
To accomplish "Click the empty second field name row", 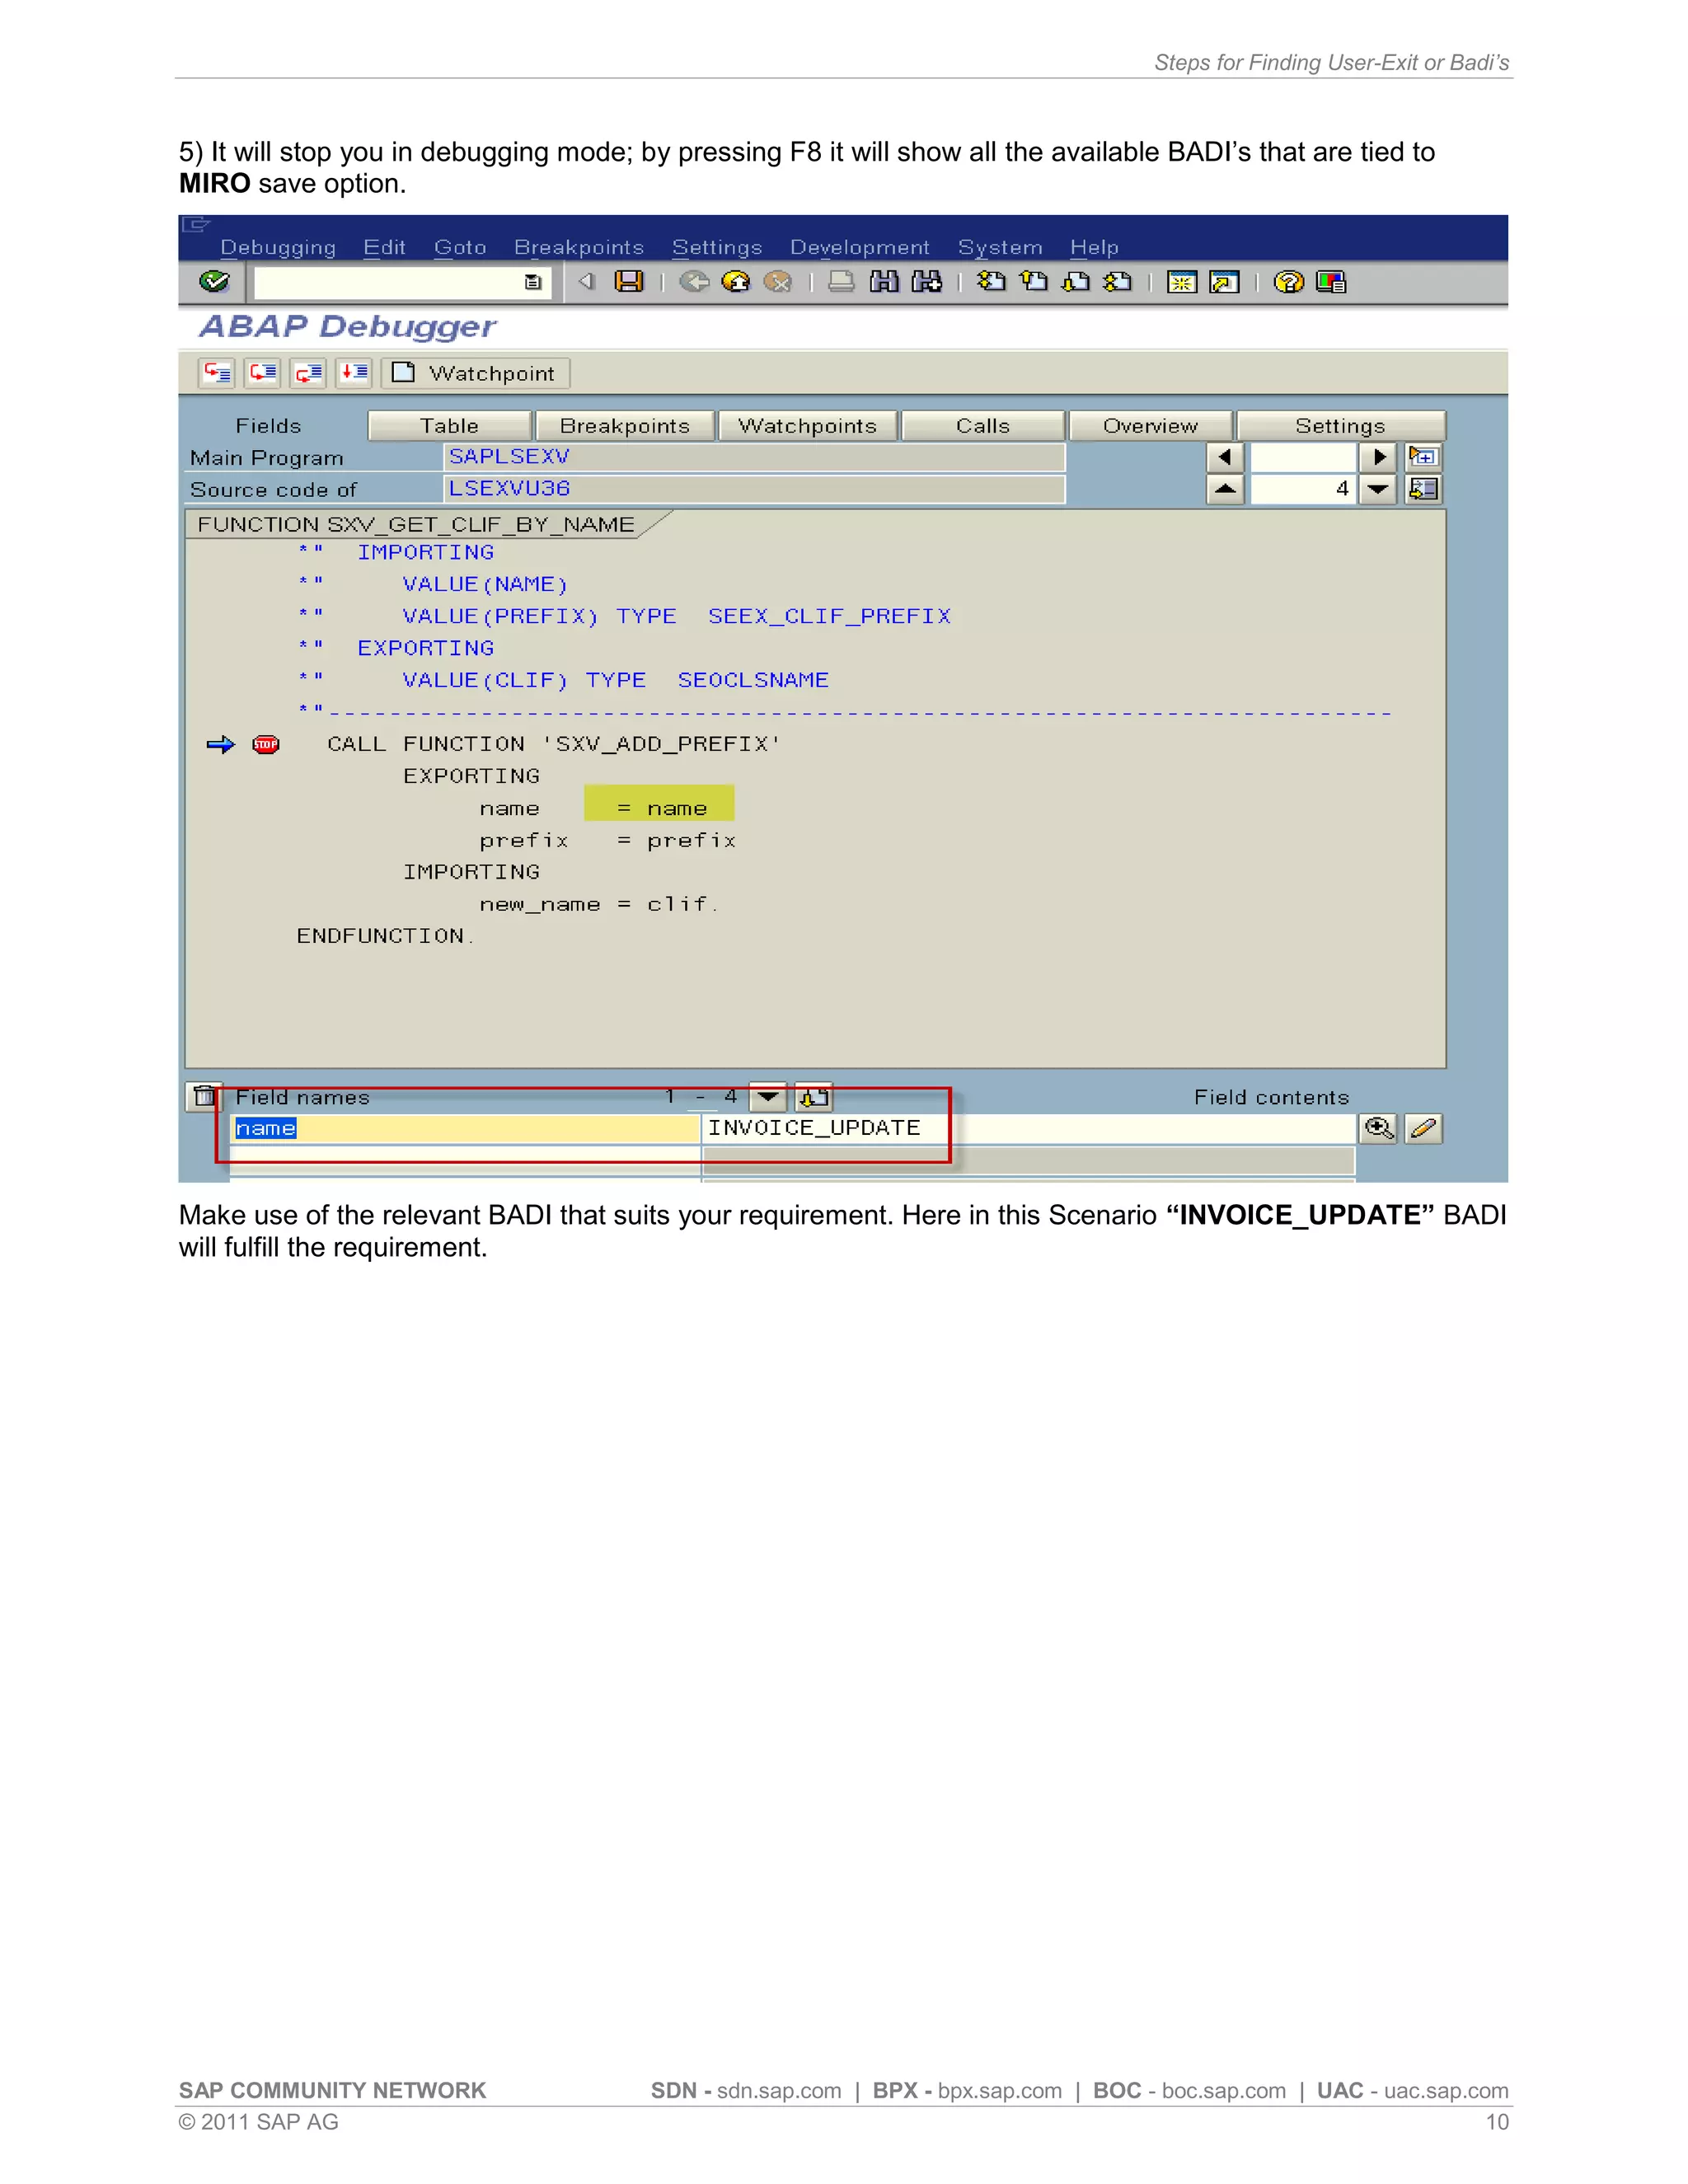I will tap(465, 1161).
